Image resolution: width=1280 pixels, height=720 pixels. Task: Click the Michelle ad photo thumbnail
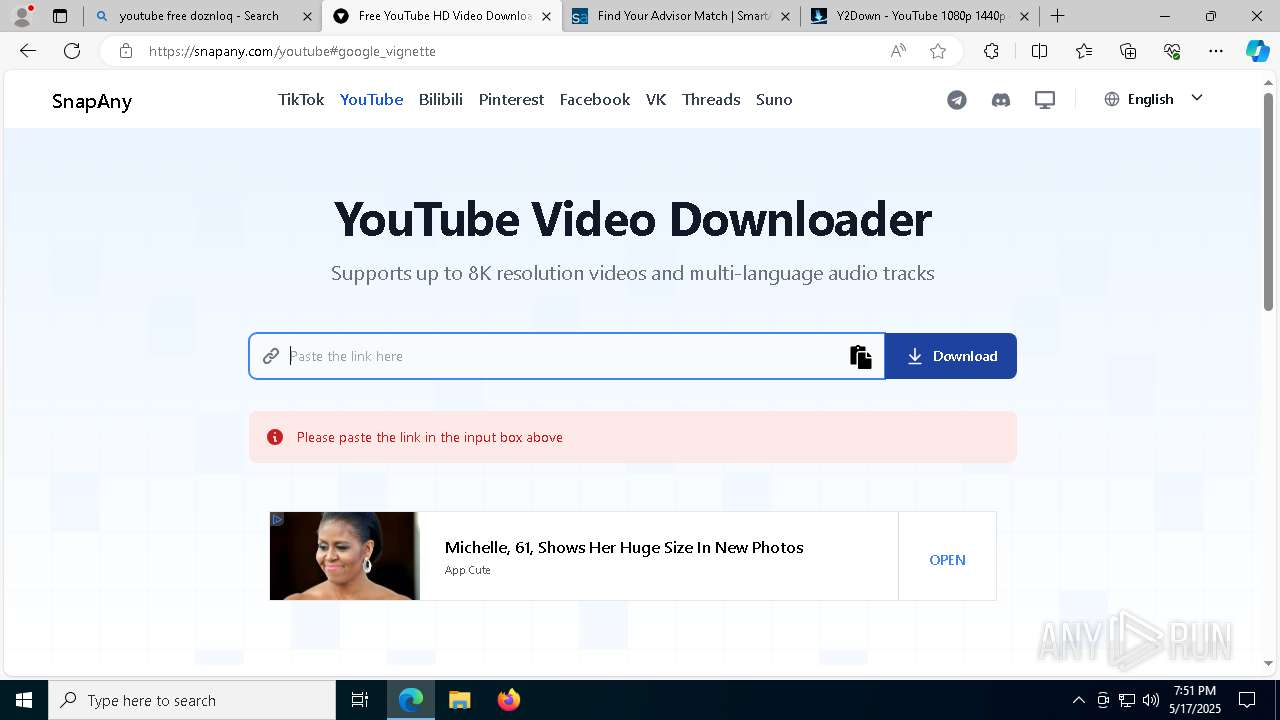345,556
